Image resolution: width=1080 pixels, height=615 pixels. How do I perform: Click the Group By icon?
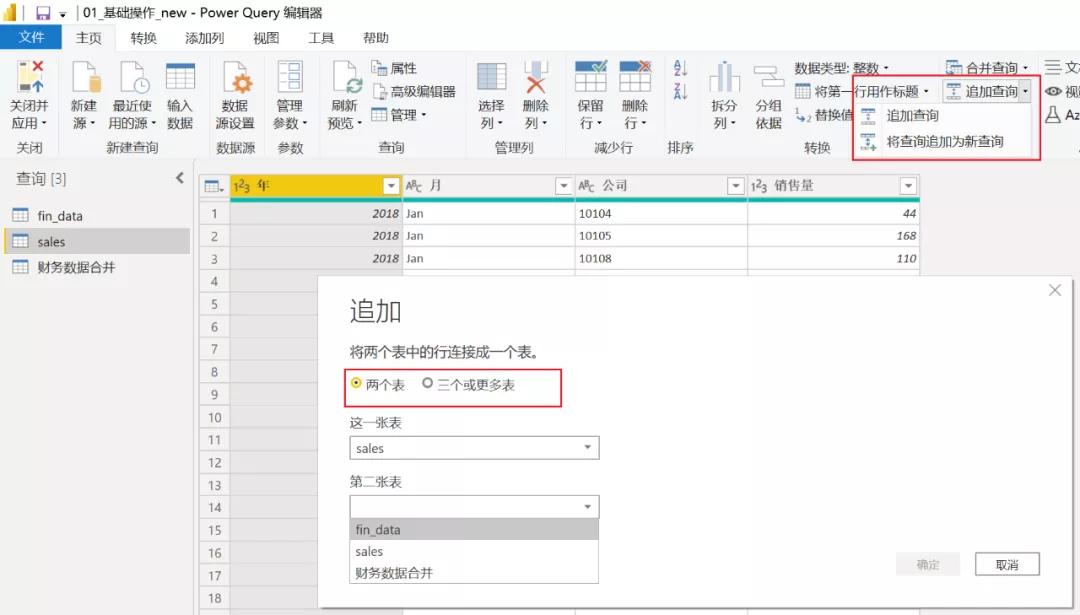click(769, 76)
